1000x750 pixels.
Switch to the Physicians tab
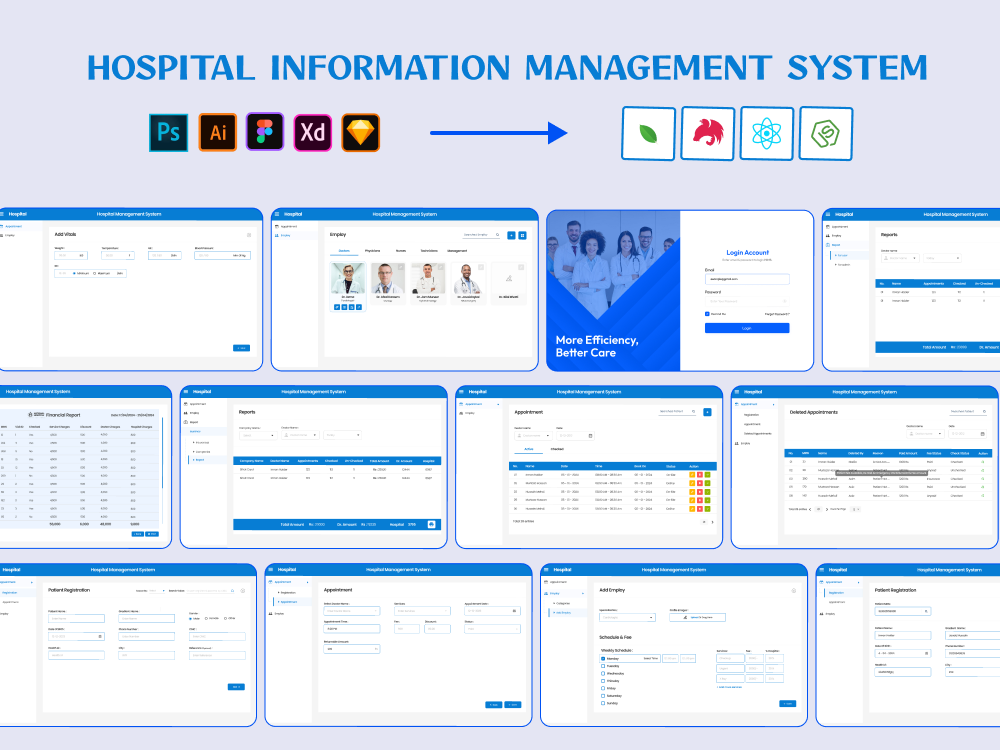[373, 250]
